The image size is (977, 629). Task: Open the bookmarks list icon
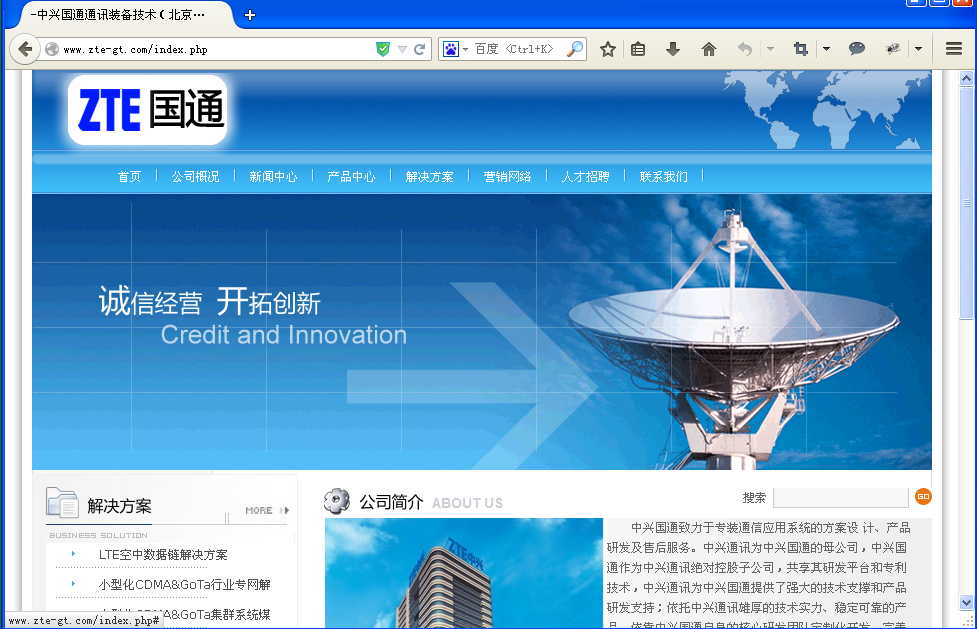point(638,49)
